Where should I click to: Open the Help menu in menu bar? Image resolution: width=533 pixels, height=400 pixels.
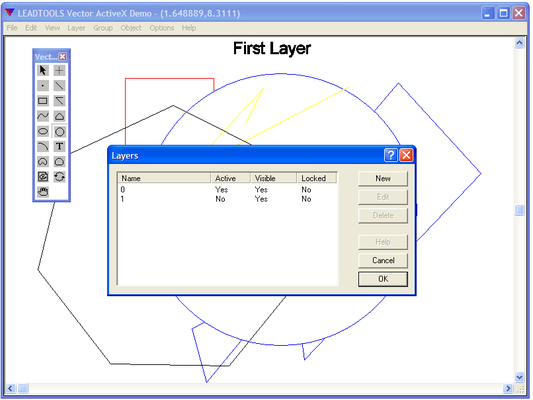pyautogui.click(x=189, y=28)
